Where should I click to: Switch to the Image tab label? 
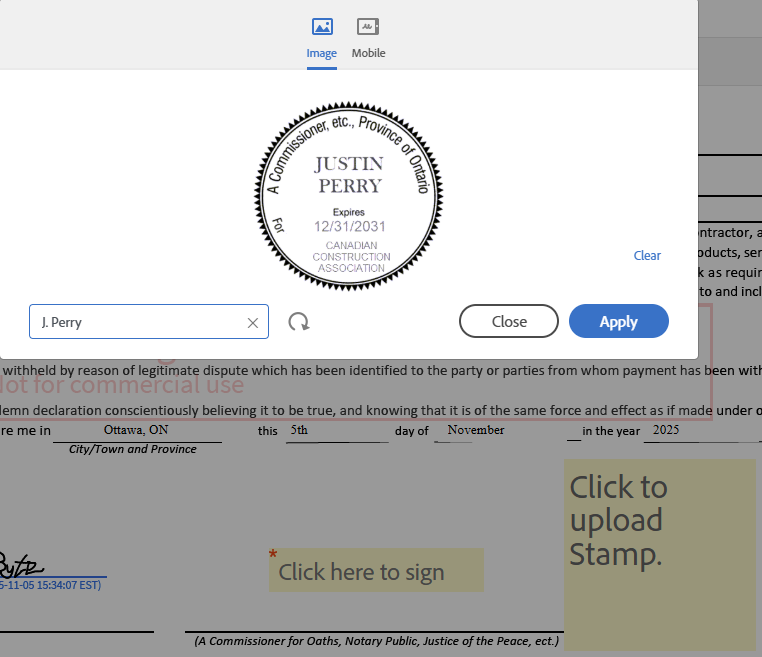point(321,53)
